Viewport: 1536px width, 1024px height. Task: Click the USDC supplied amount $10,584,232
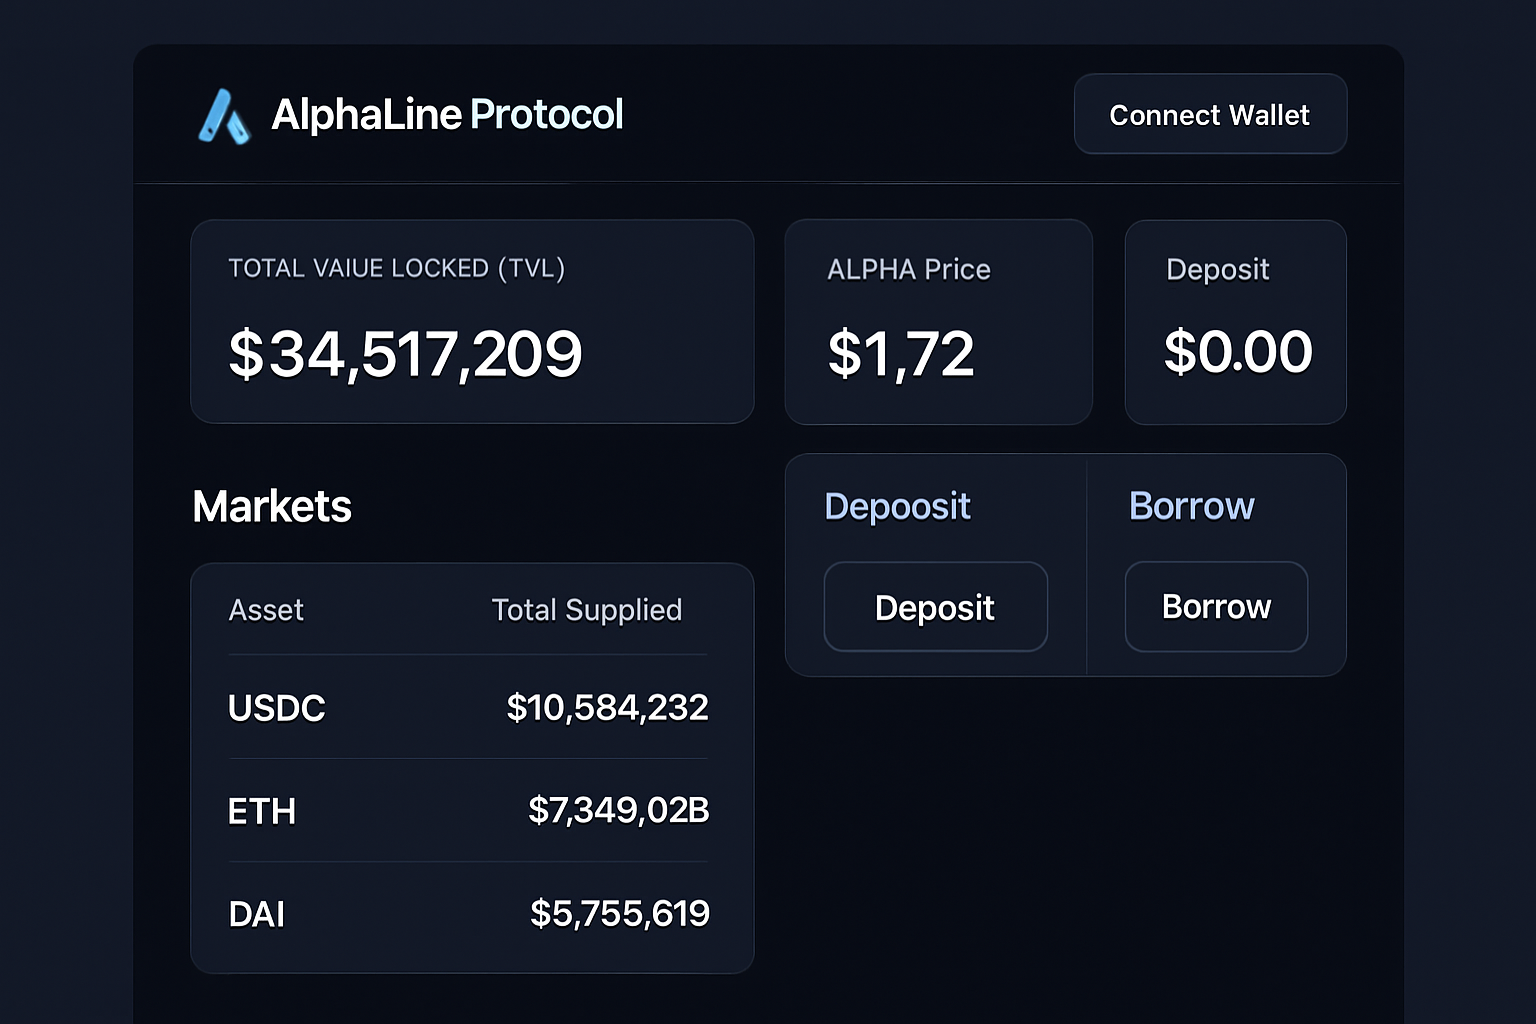tap(607, 708)
